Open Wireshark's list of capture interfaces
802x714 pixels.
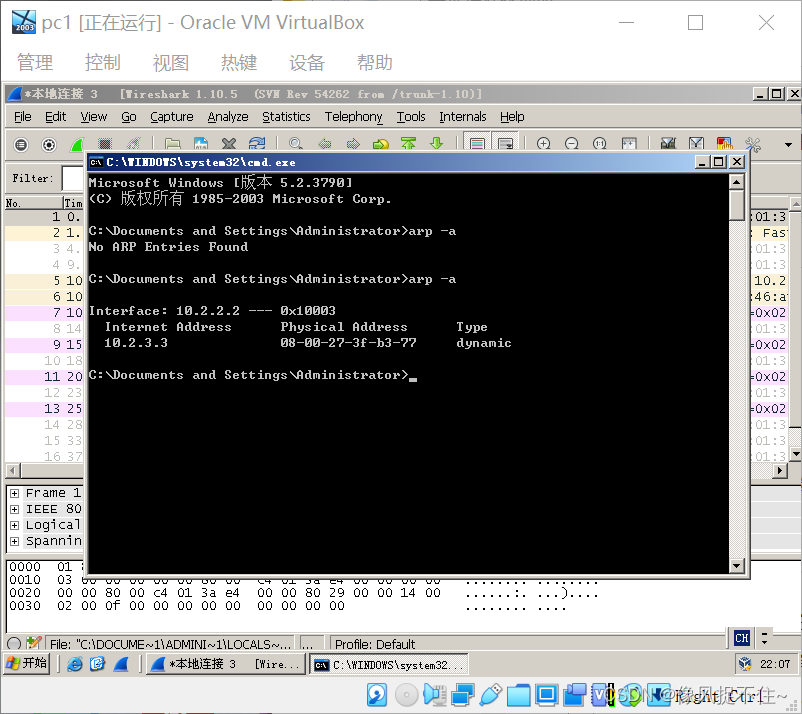(x=21, y=145)
